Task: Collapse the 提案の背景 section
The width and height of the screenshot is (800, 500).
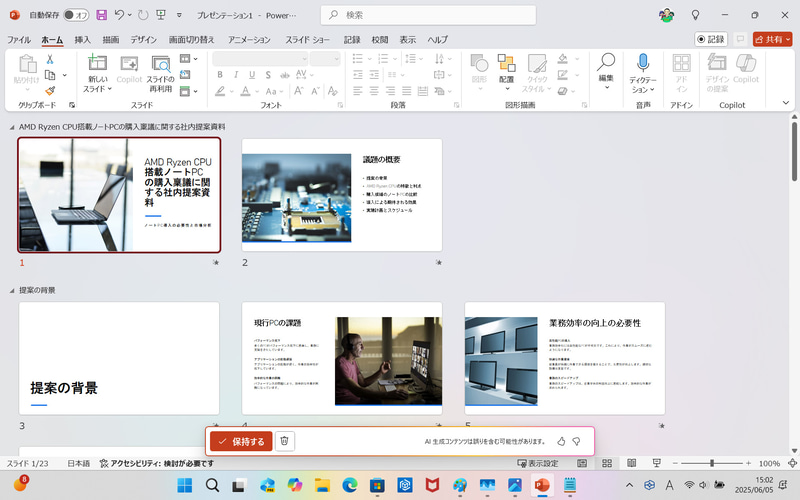Action: click(x=12, y=290)
